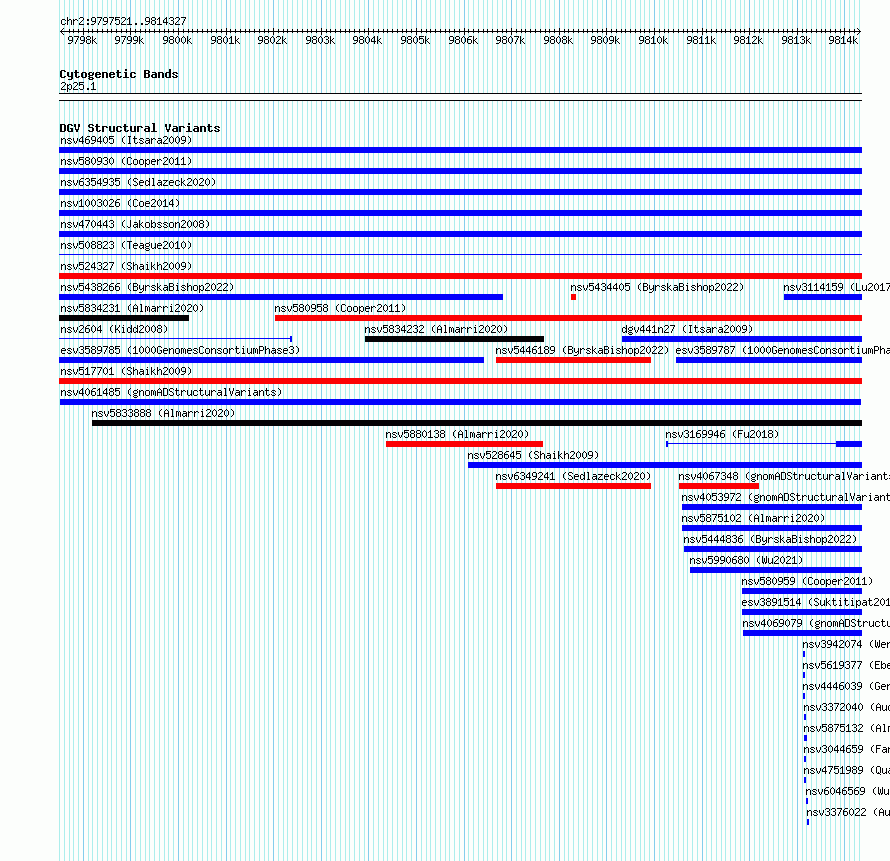The height and width of the screenshot is (861, 890).
Task: Click the nsv5619377 variant label
Action: pos(846,665)
